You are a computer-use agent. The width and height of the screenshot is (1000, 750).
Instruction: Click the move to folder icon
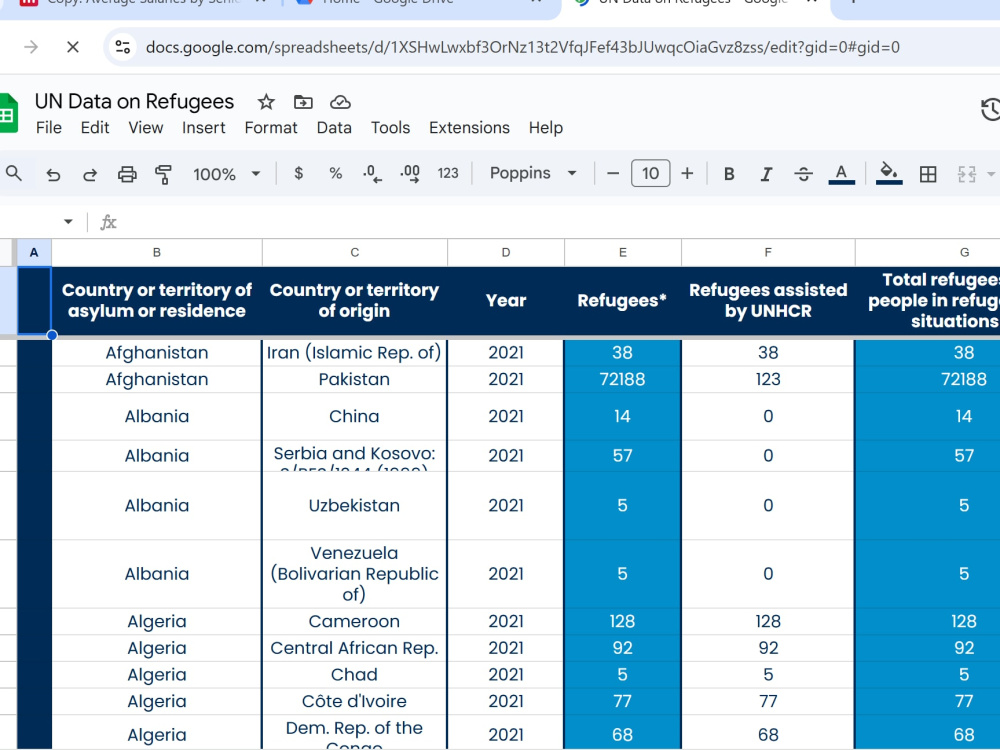[303, 102]
